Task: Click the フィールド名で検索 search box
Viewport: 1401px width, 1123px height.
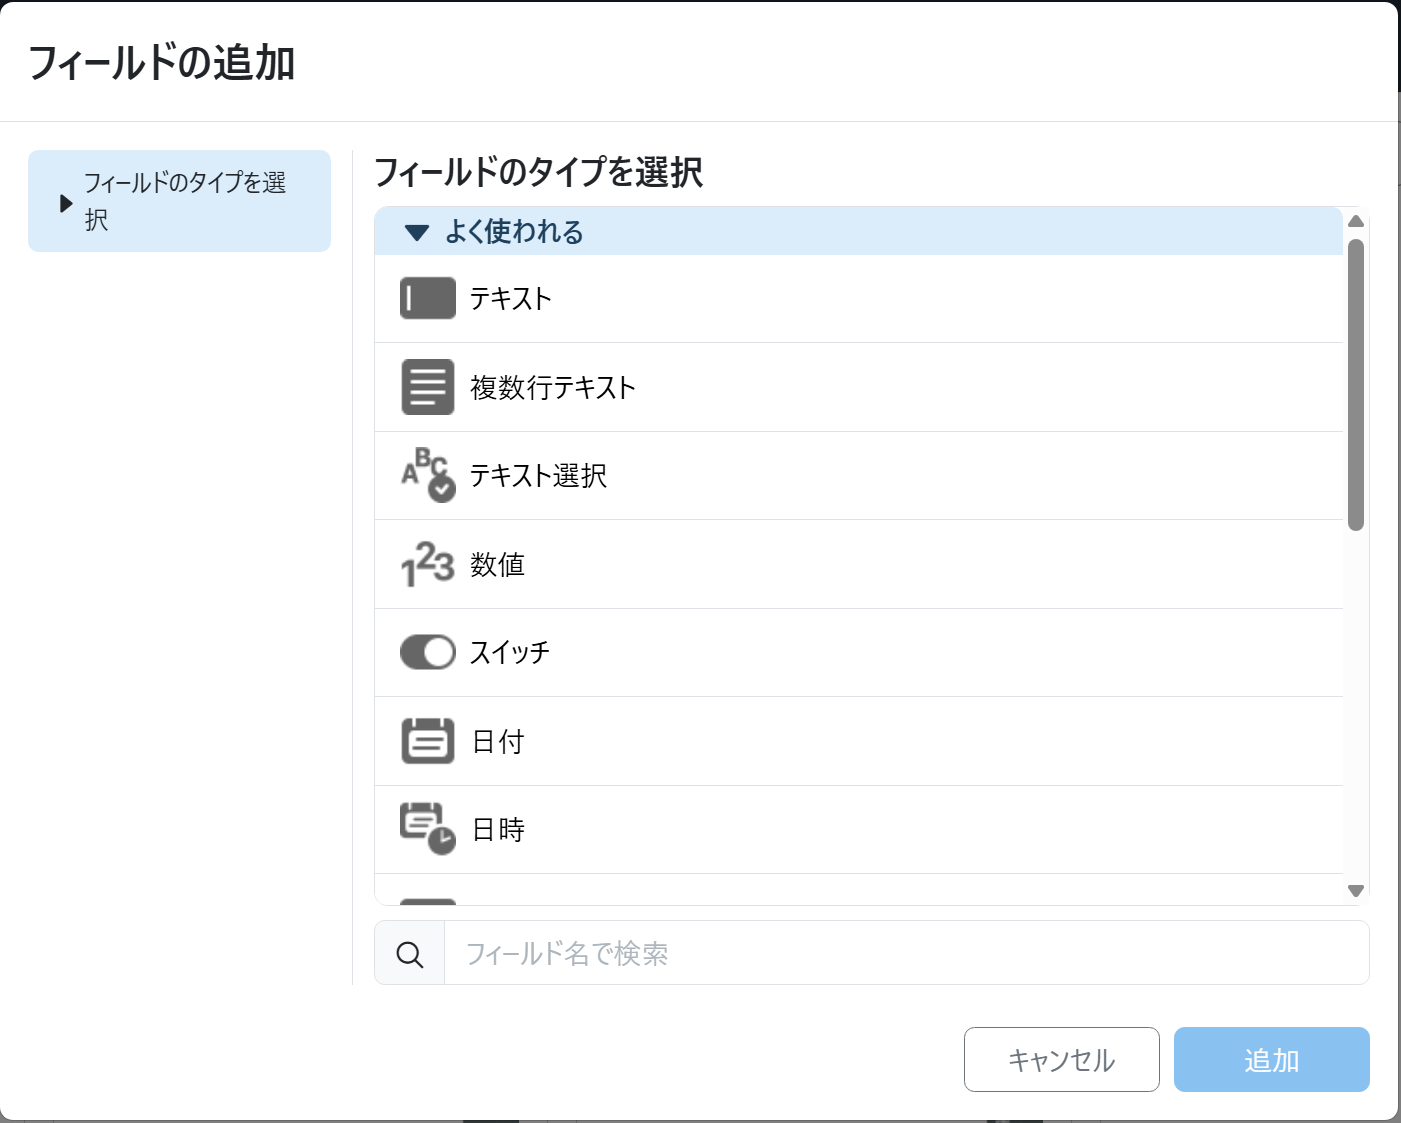Action: 905,954
